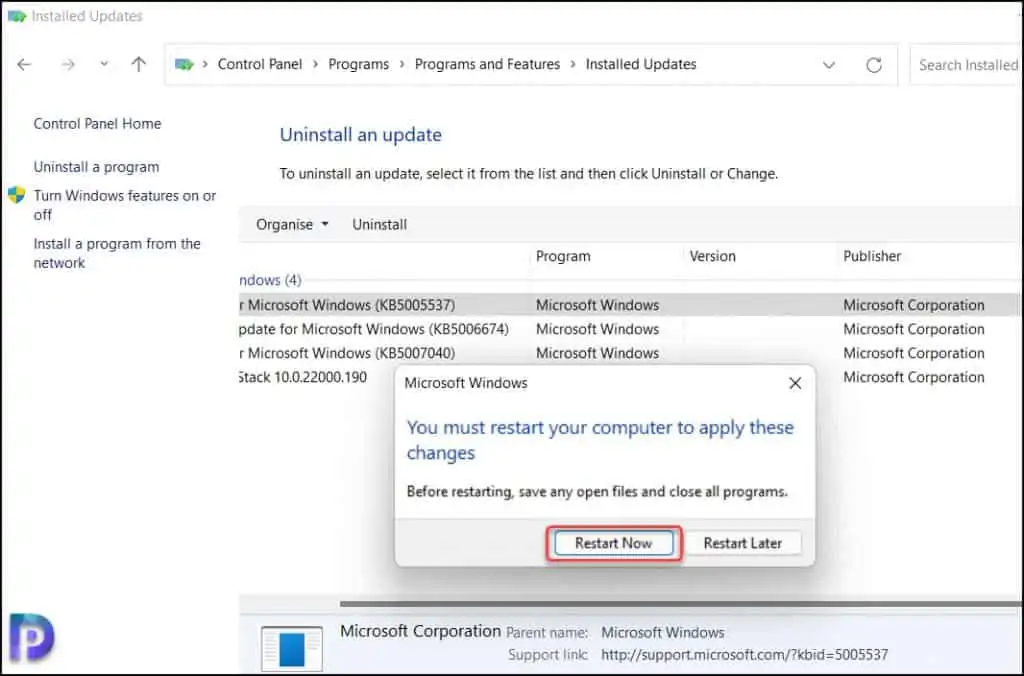Open the Organise dropdown menu
The width and height of the screenshot is (1024, 676).
tap(292, 224)
